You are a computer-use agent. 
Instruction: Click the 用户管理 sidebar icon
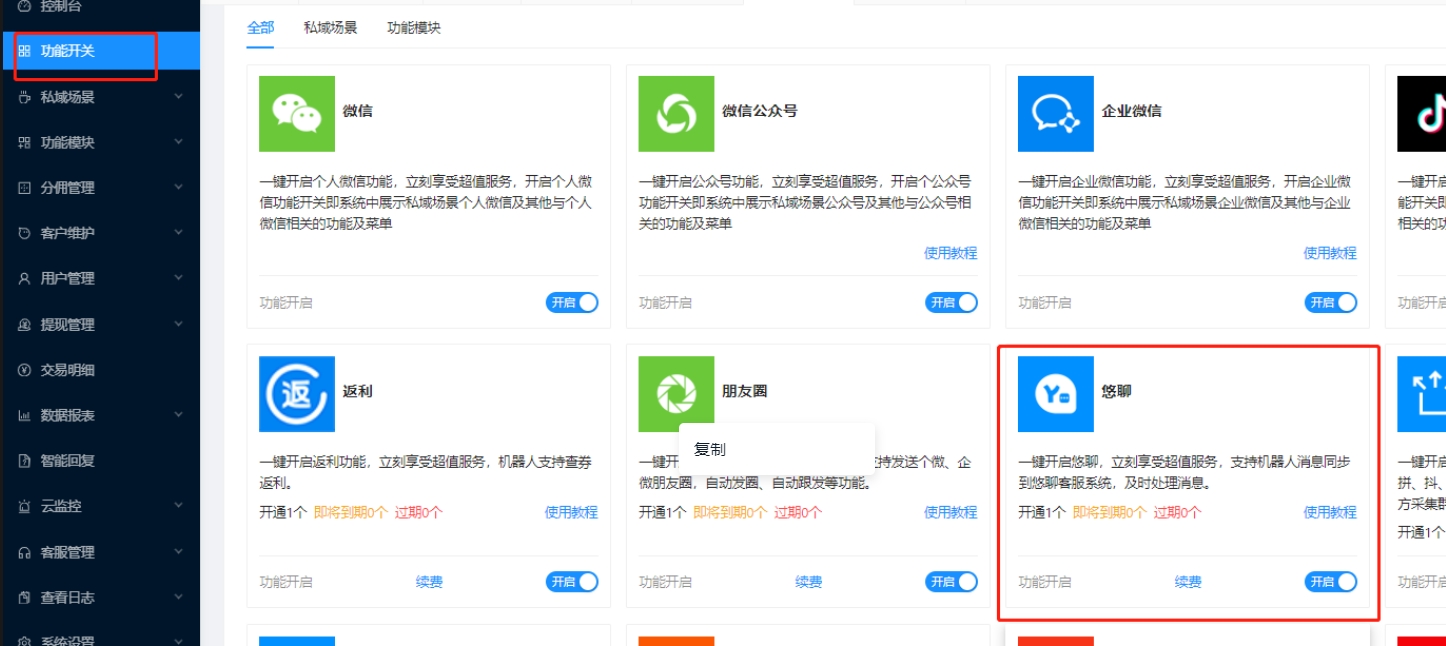tap(25, 279)
